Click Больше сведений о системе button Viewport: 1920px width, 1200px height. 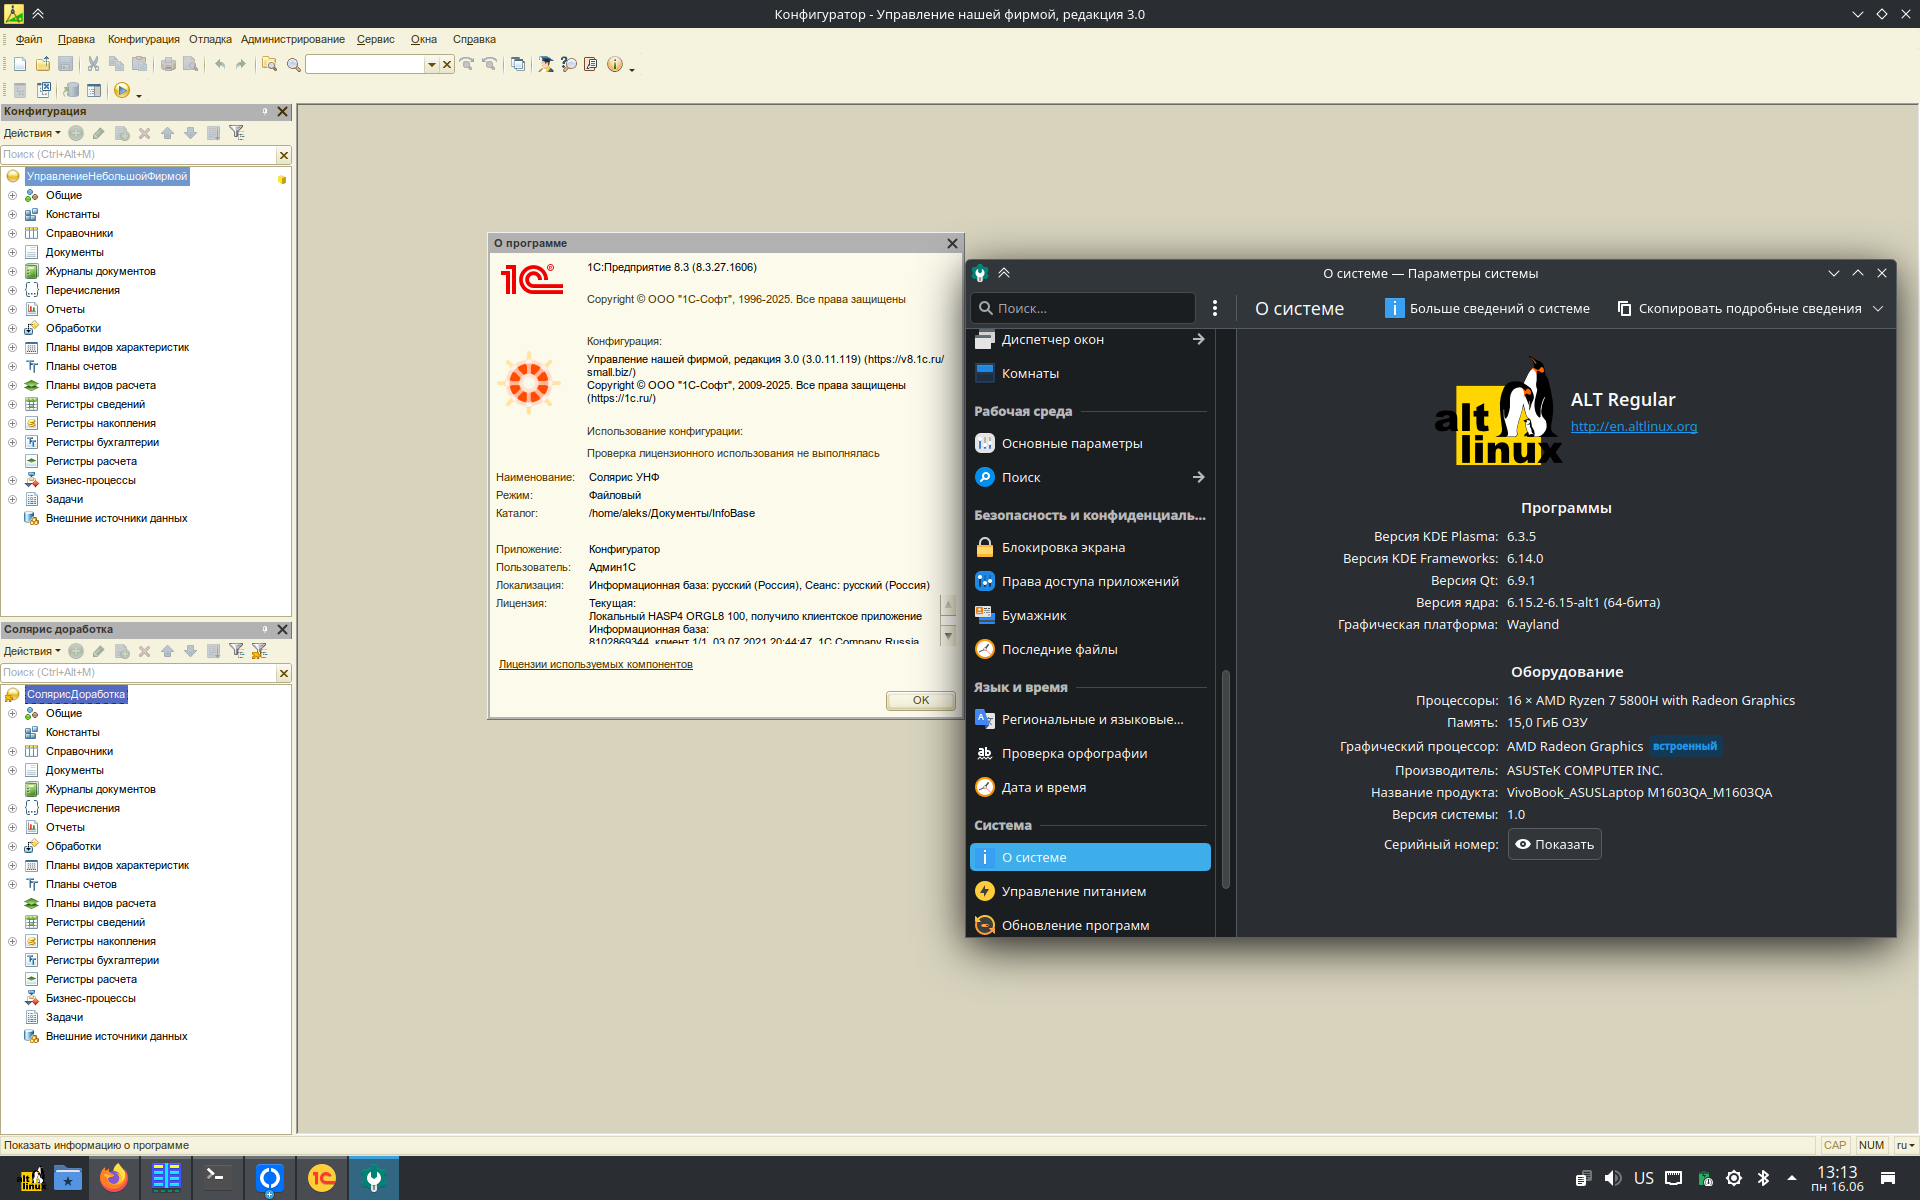point(1488,308)
